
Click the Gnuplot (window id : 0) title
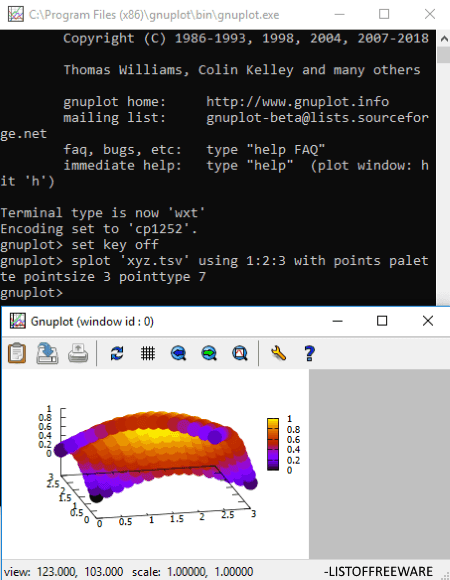point(92,321)
